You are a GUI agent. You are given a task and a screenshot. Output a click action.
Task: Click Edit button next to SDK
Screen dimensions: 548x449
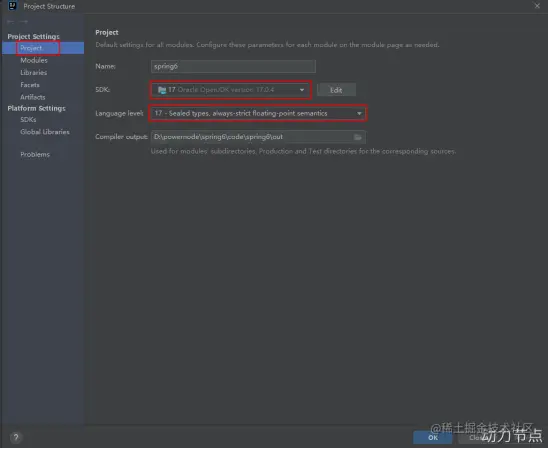pos(337,90)
